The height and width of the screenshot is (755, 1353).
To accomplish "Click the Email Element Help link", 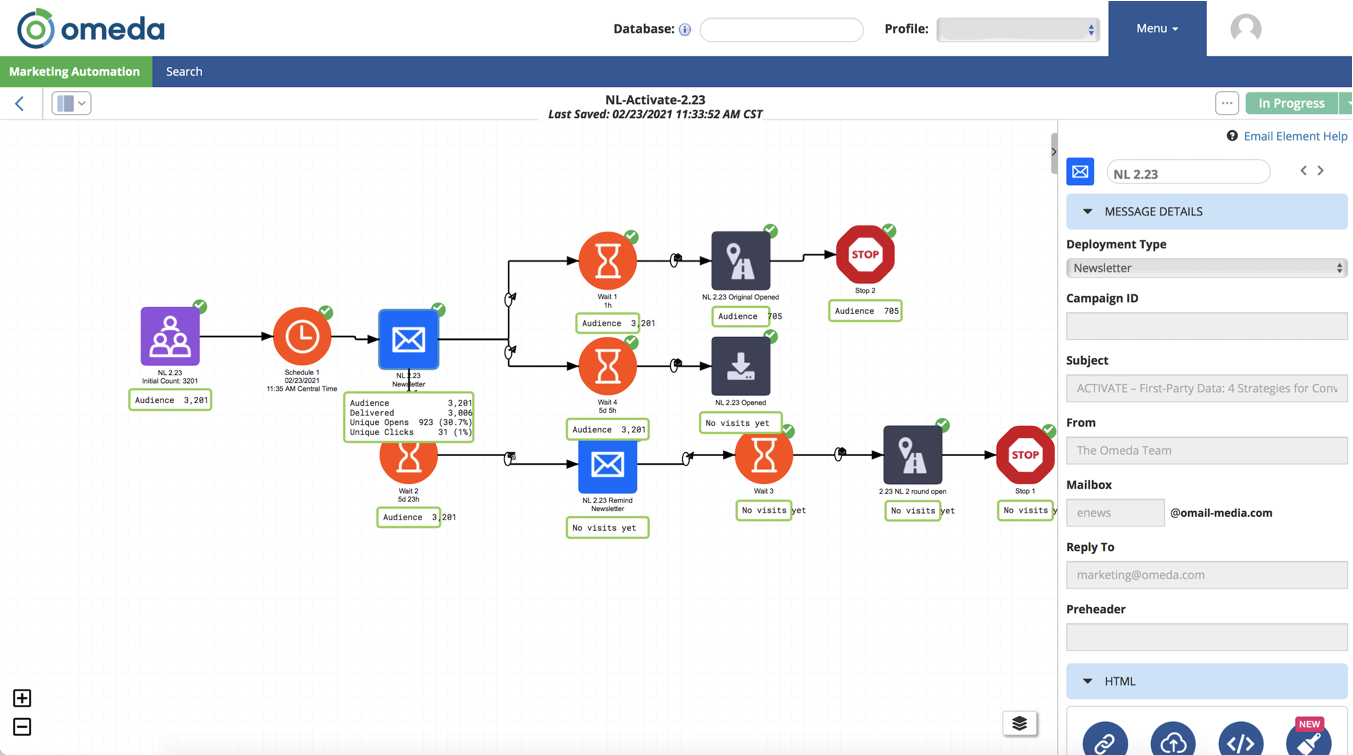I will pyautogui.click(x=1293, y=136).
